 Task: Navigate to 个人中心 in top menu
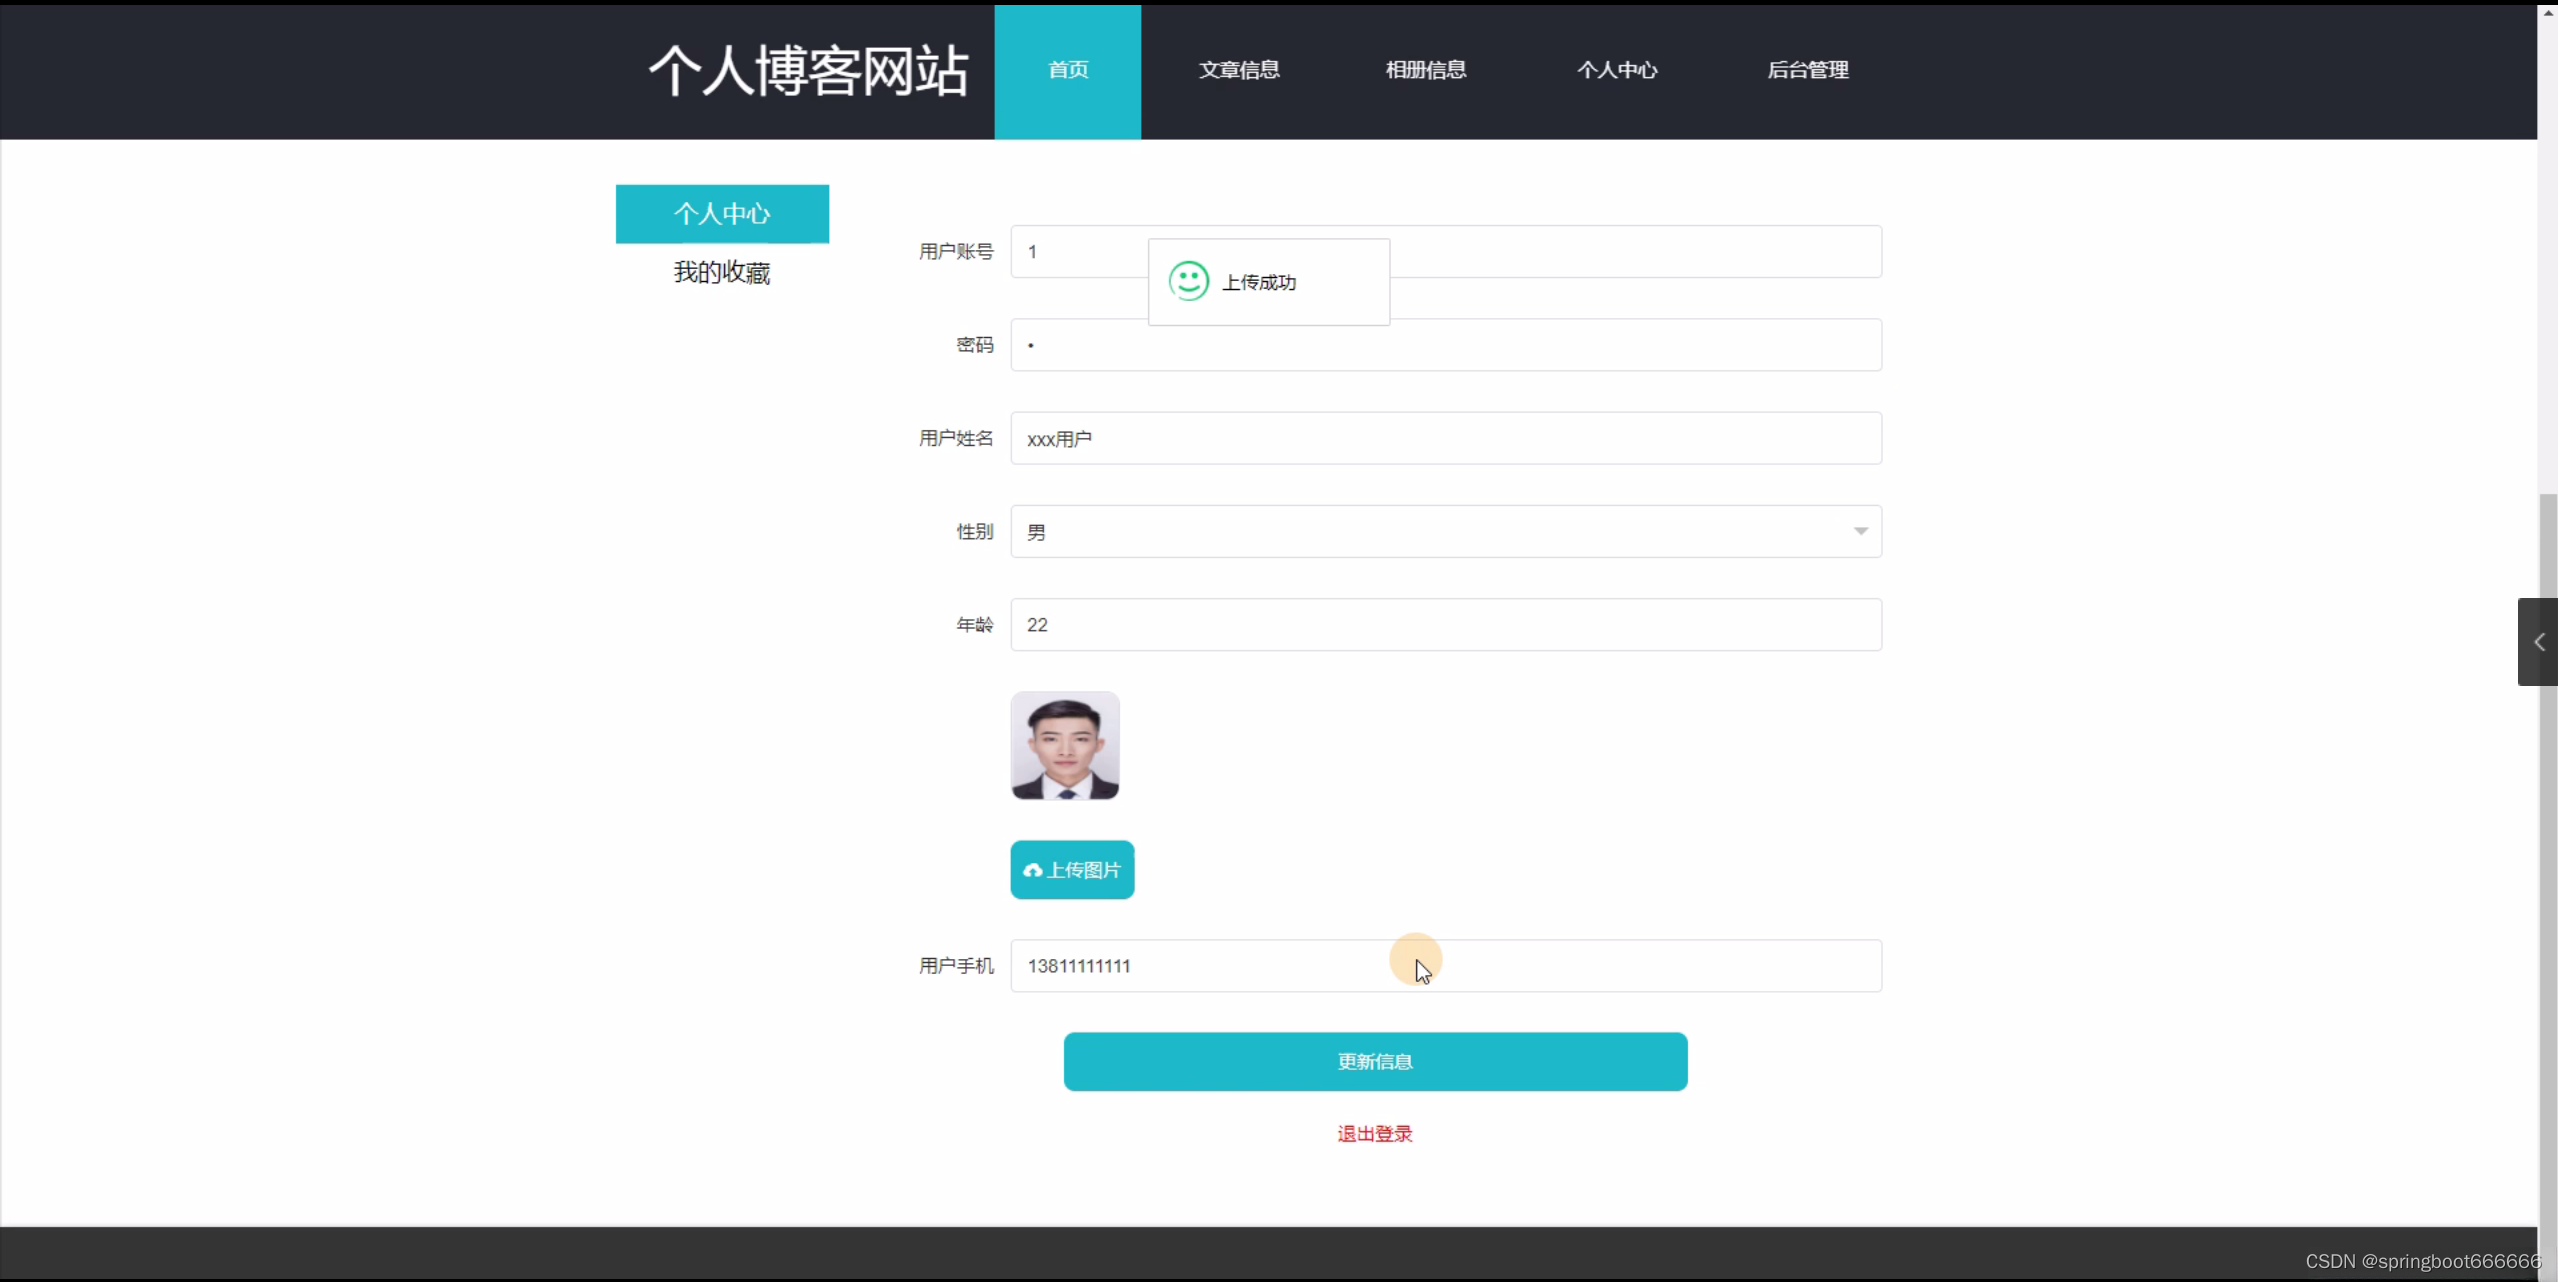click(1616, 70)
